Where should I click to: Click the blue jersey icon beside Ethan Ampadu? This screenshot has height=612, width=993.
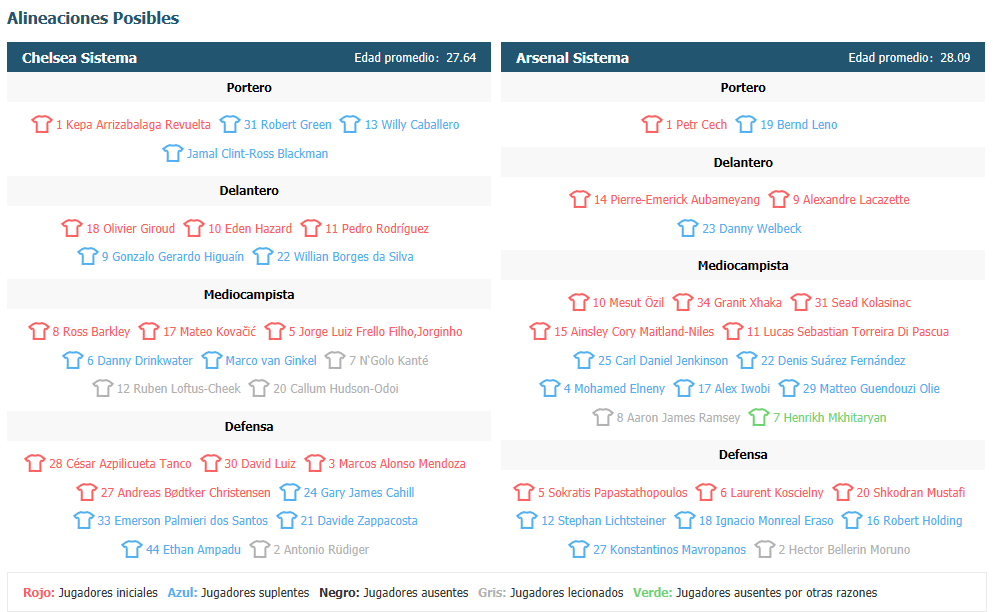click(x=132, y=550)
